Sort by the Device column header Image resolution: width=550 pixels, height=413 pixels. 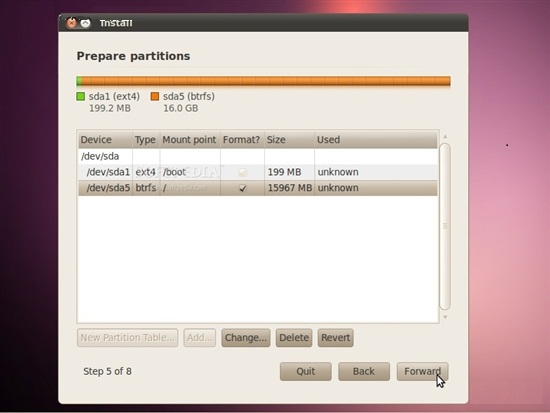pos(105,140)
